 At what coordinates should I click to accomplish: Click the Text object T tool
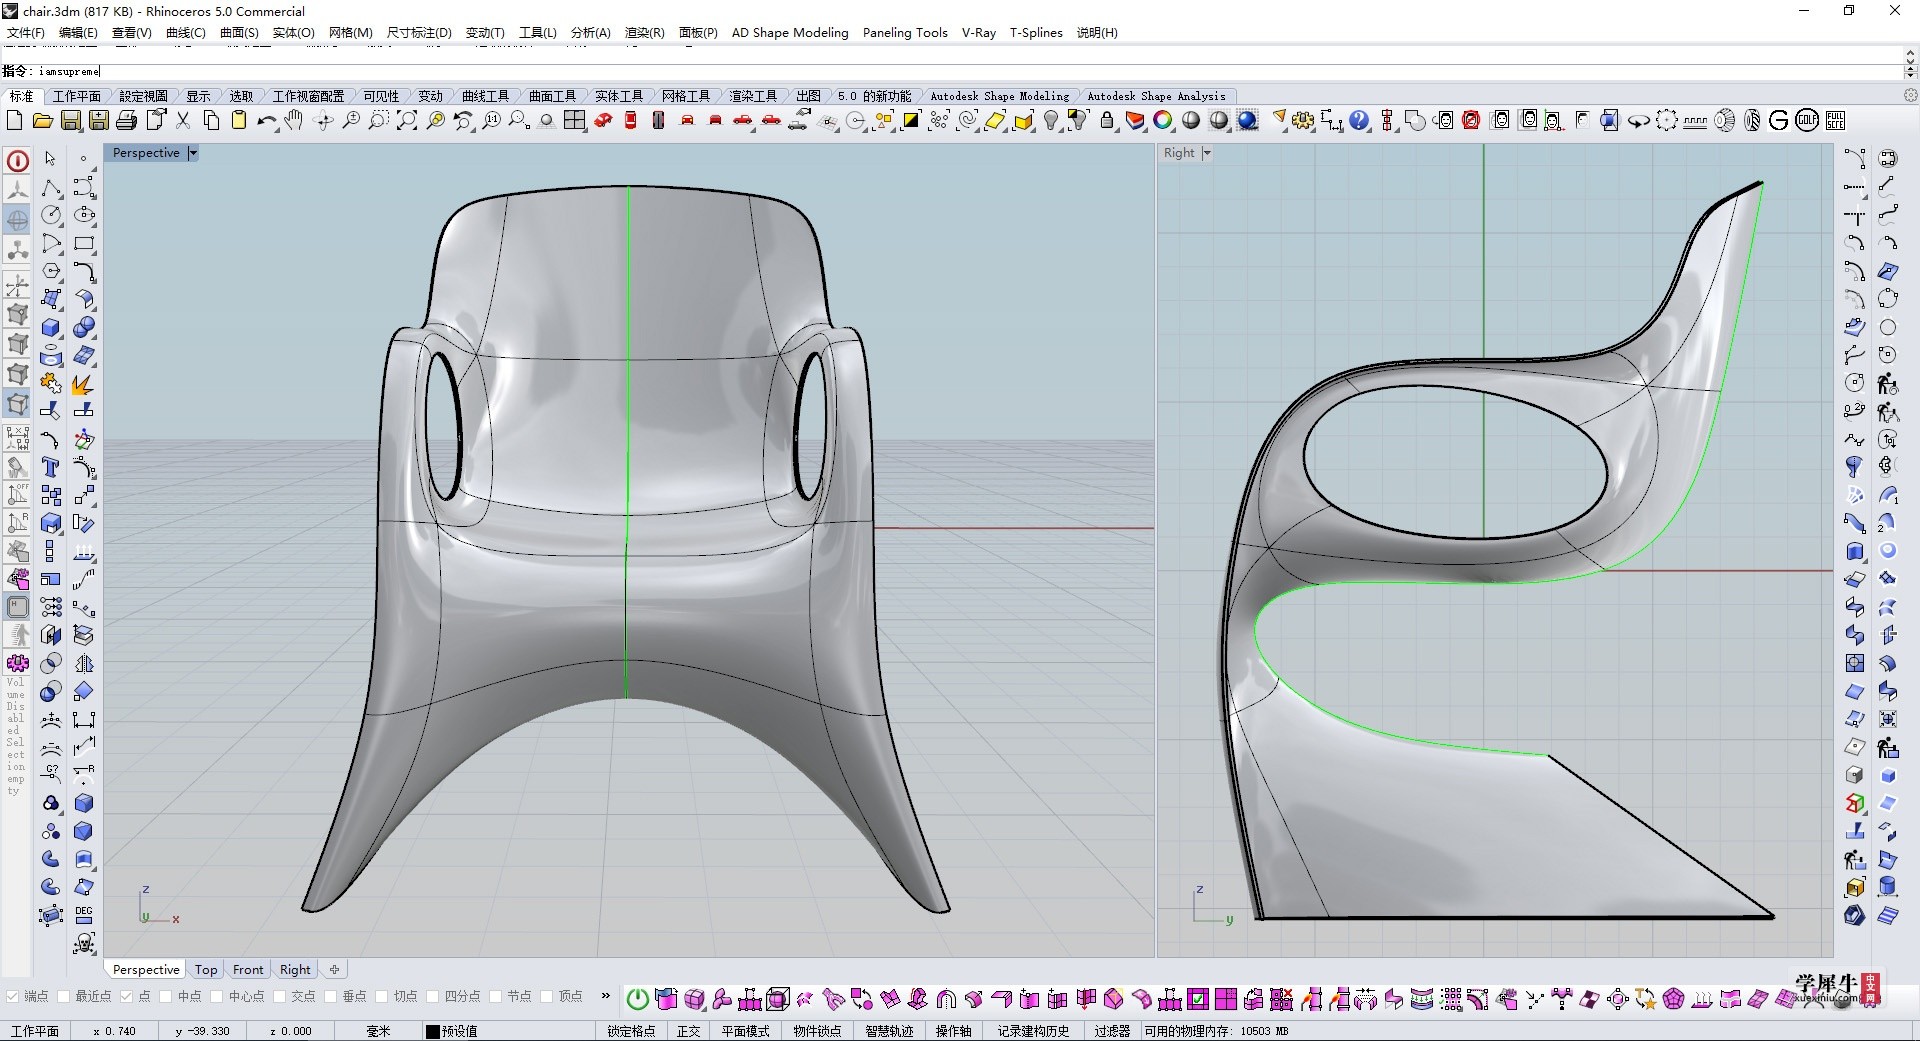[50, 467]
